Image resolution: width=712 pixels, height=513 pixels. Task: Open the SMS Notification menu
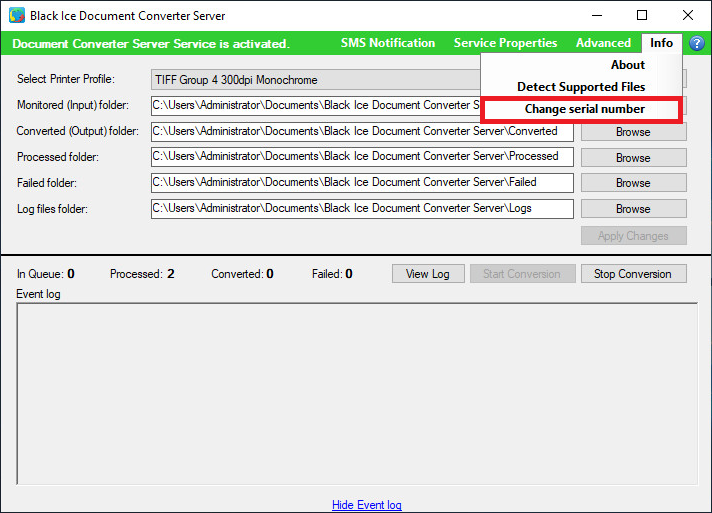coord(388,43)
